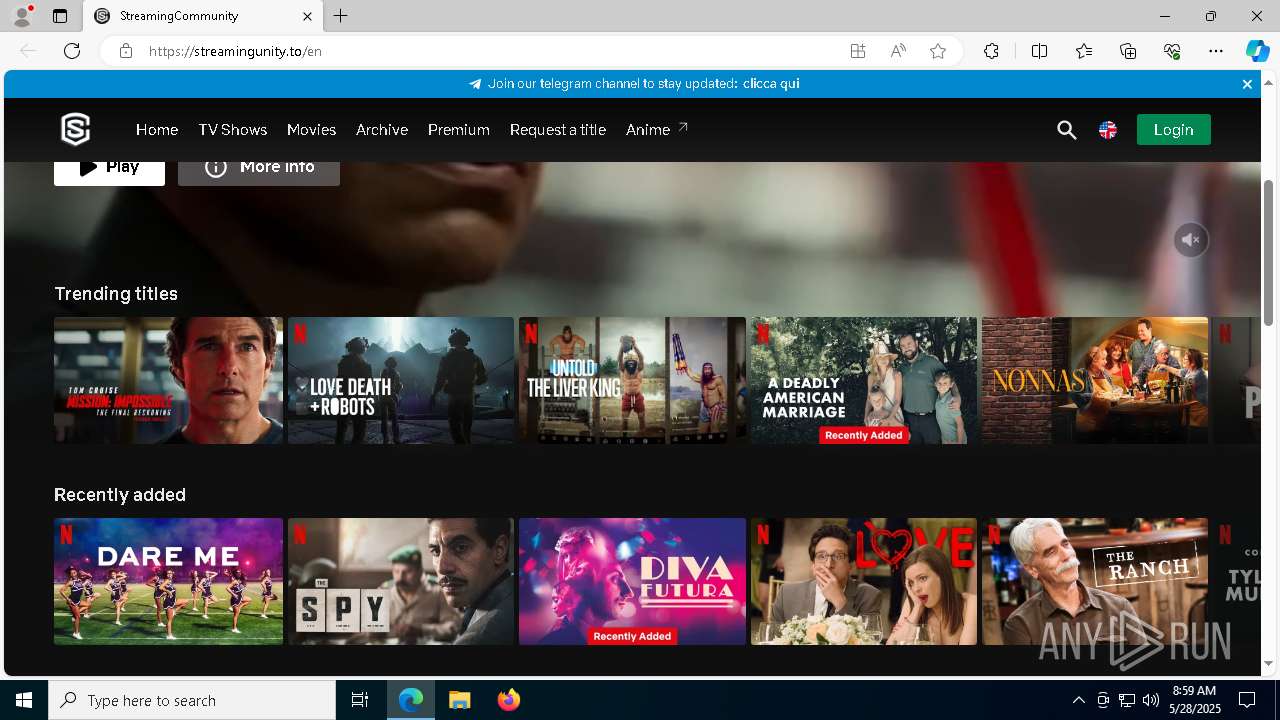
Task: Open the browser Extensions puzzle icon
Action: point(991,51)
